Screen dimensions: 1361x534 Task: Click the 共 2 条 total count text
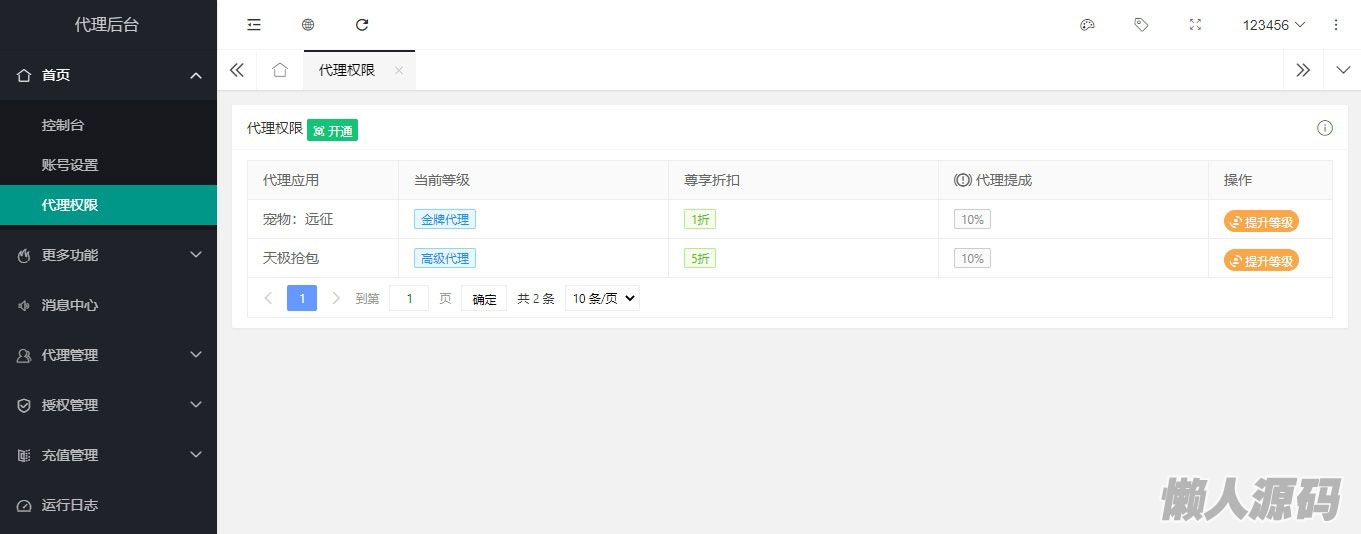[536, 298]
